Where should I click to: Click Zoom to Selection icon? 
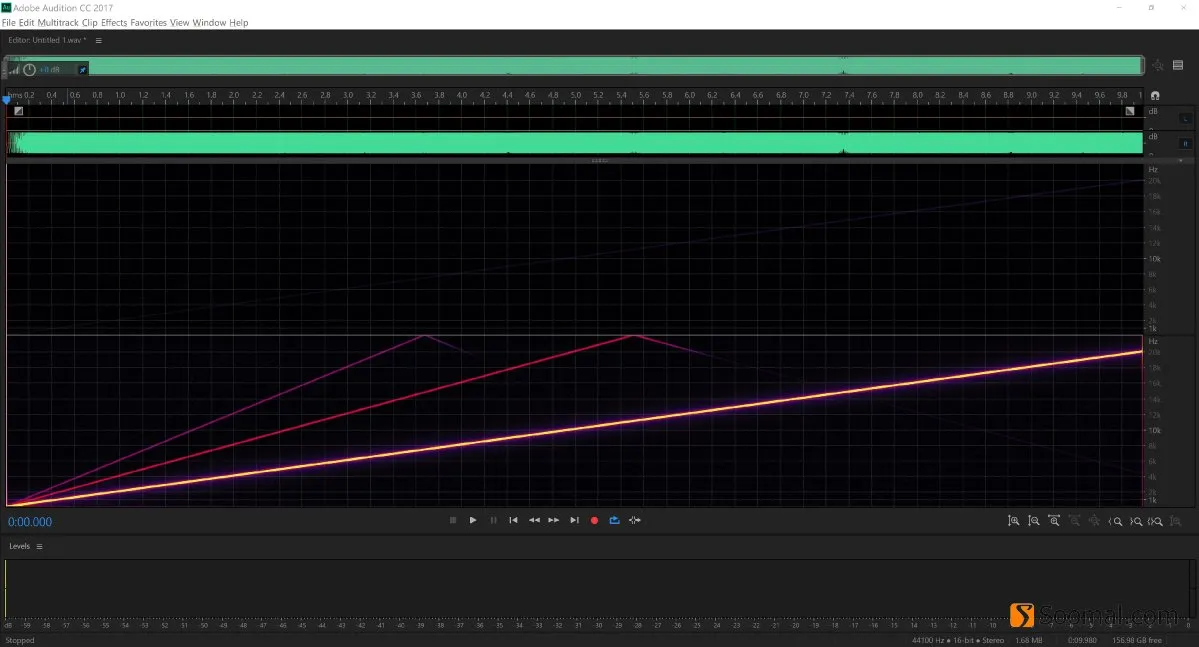point(1155,522)
